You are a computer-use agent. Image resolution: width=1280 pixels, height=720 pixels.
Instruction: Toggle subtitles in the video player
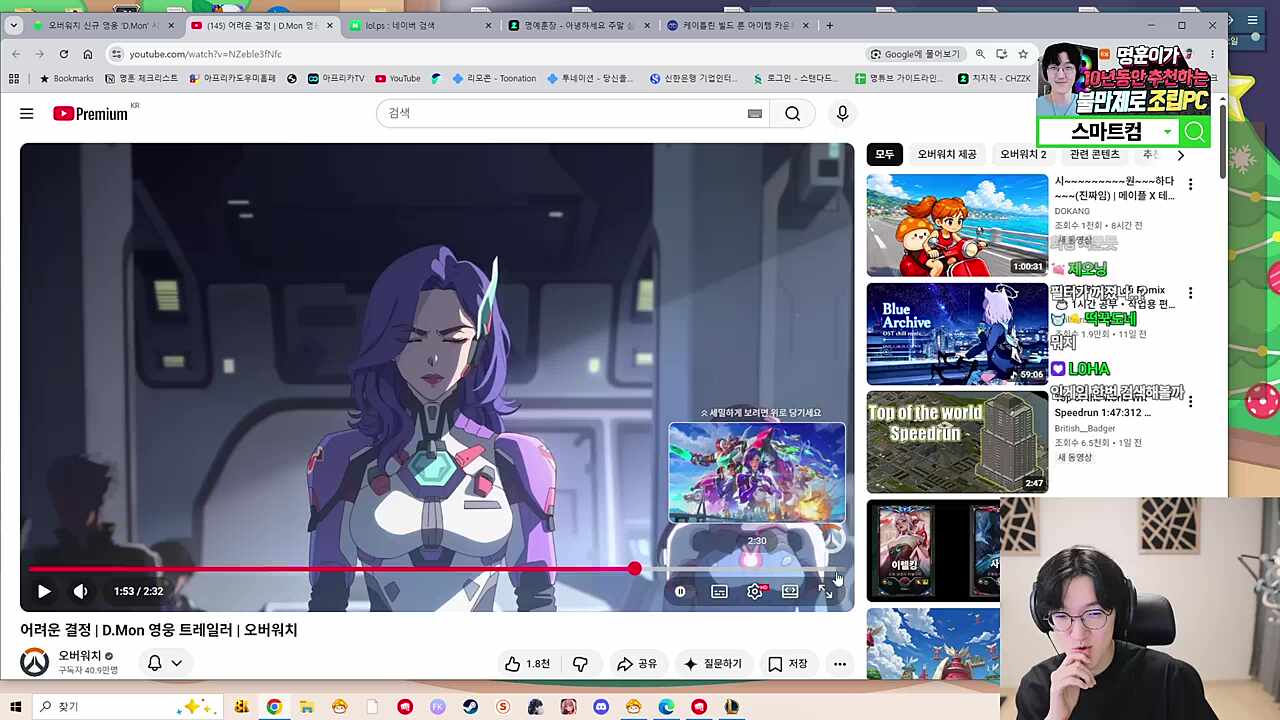[719, 591]
